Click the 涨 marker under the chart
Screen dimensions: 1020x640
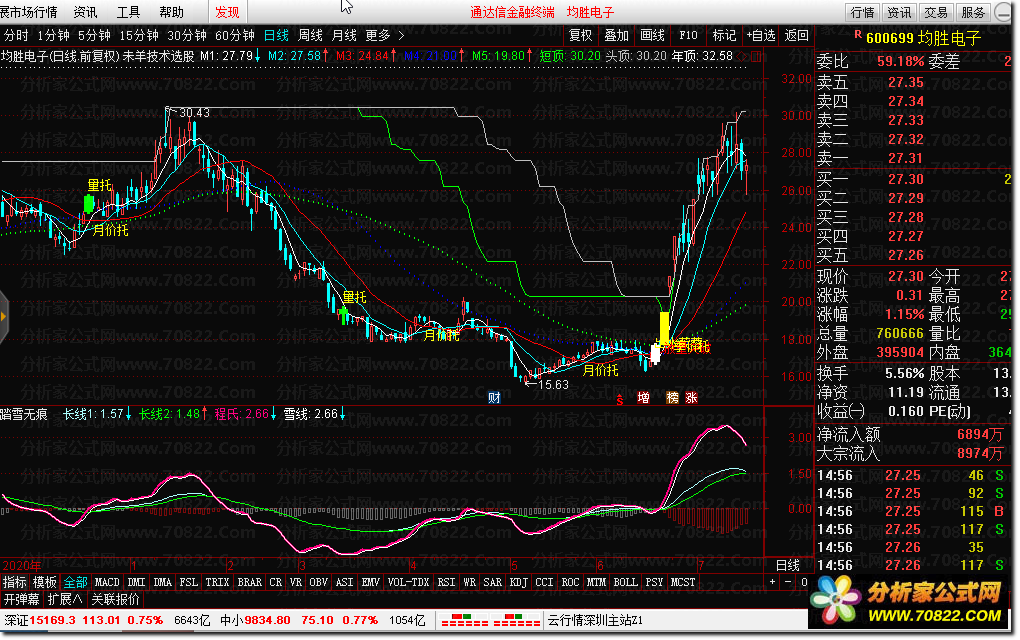pos(691,397)
